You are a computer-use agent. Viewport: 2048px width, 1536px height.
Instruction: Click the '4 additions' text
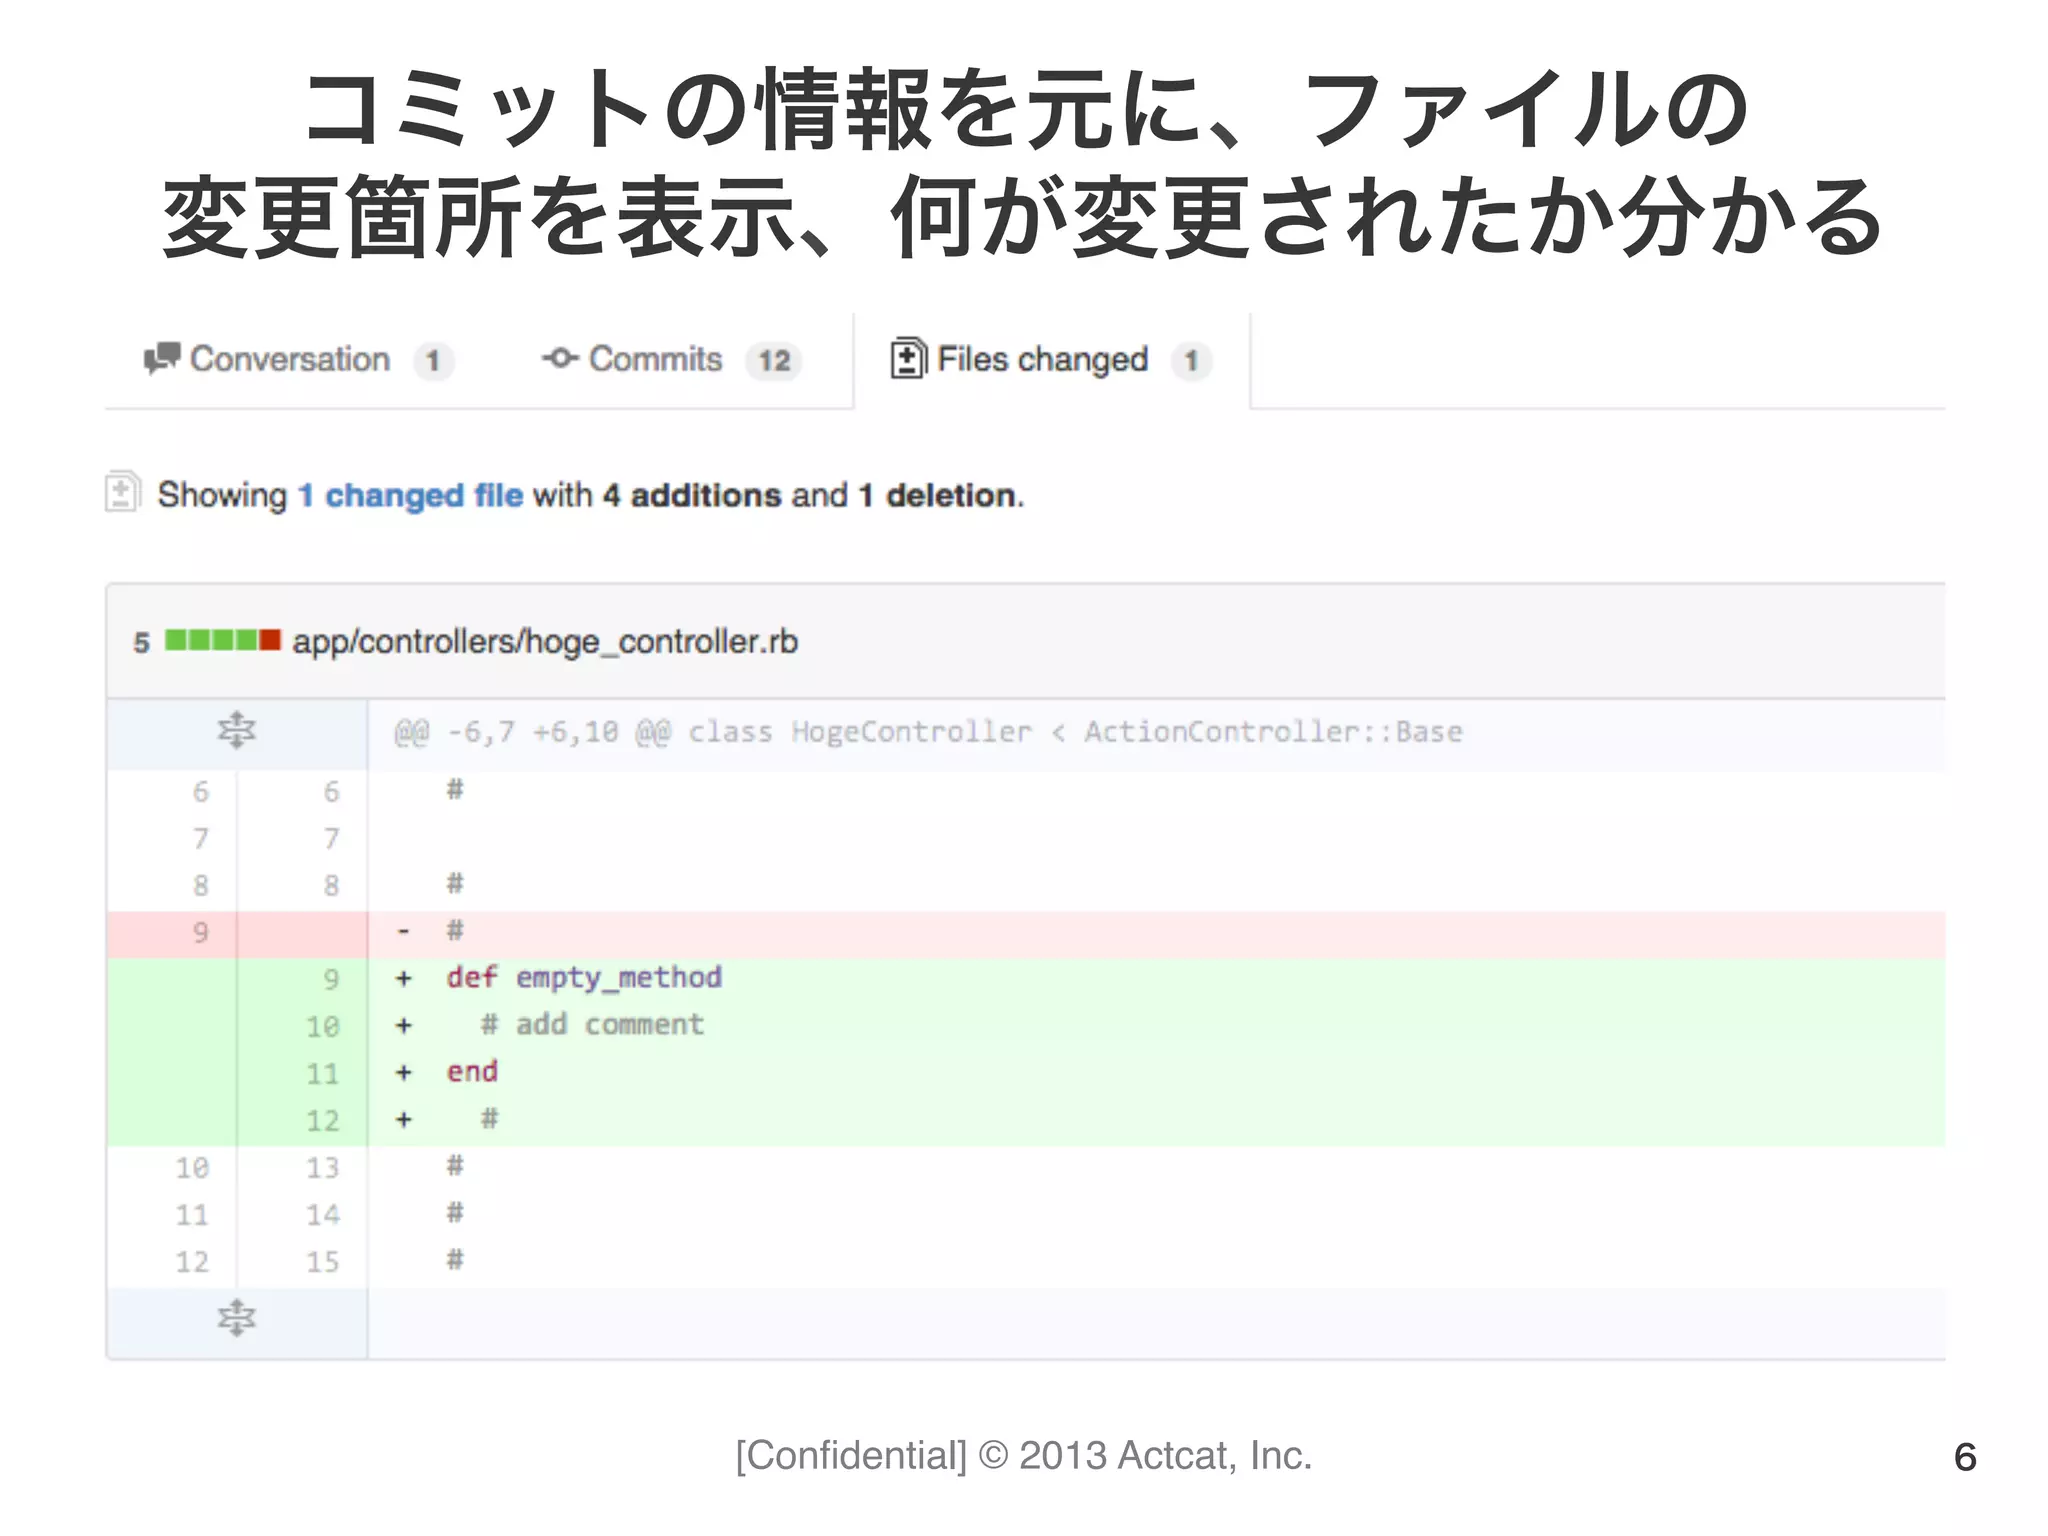click(691, 495)
